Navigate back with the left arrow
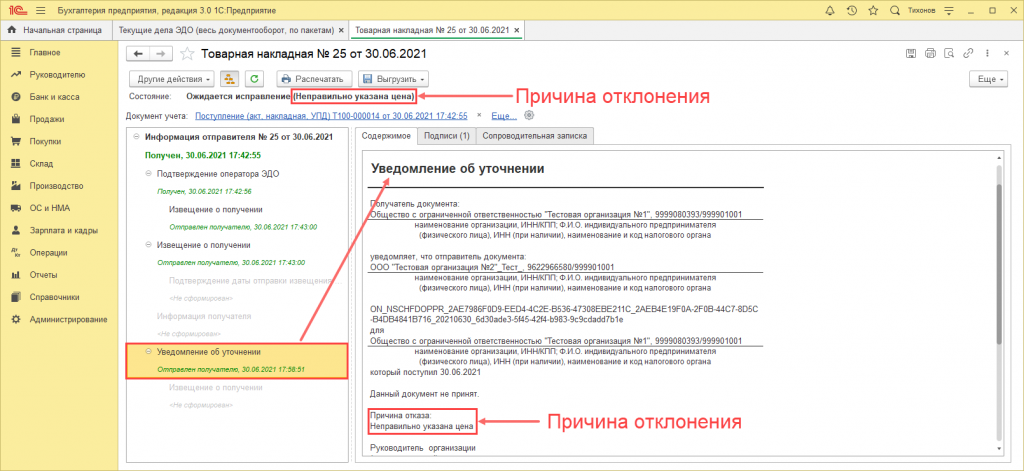1024x471 pixels. (x=138, y=54)
